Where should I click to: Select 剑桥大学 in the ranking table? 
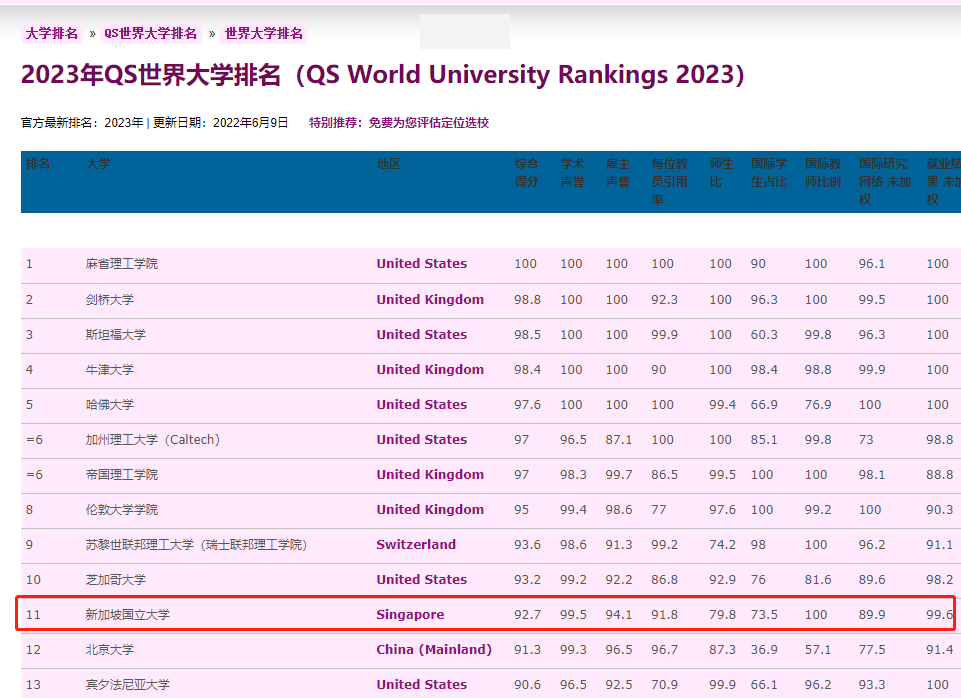(110, 300)
